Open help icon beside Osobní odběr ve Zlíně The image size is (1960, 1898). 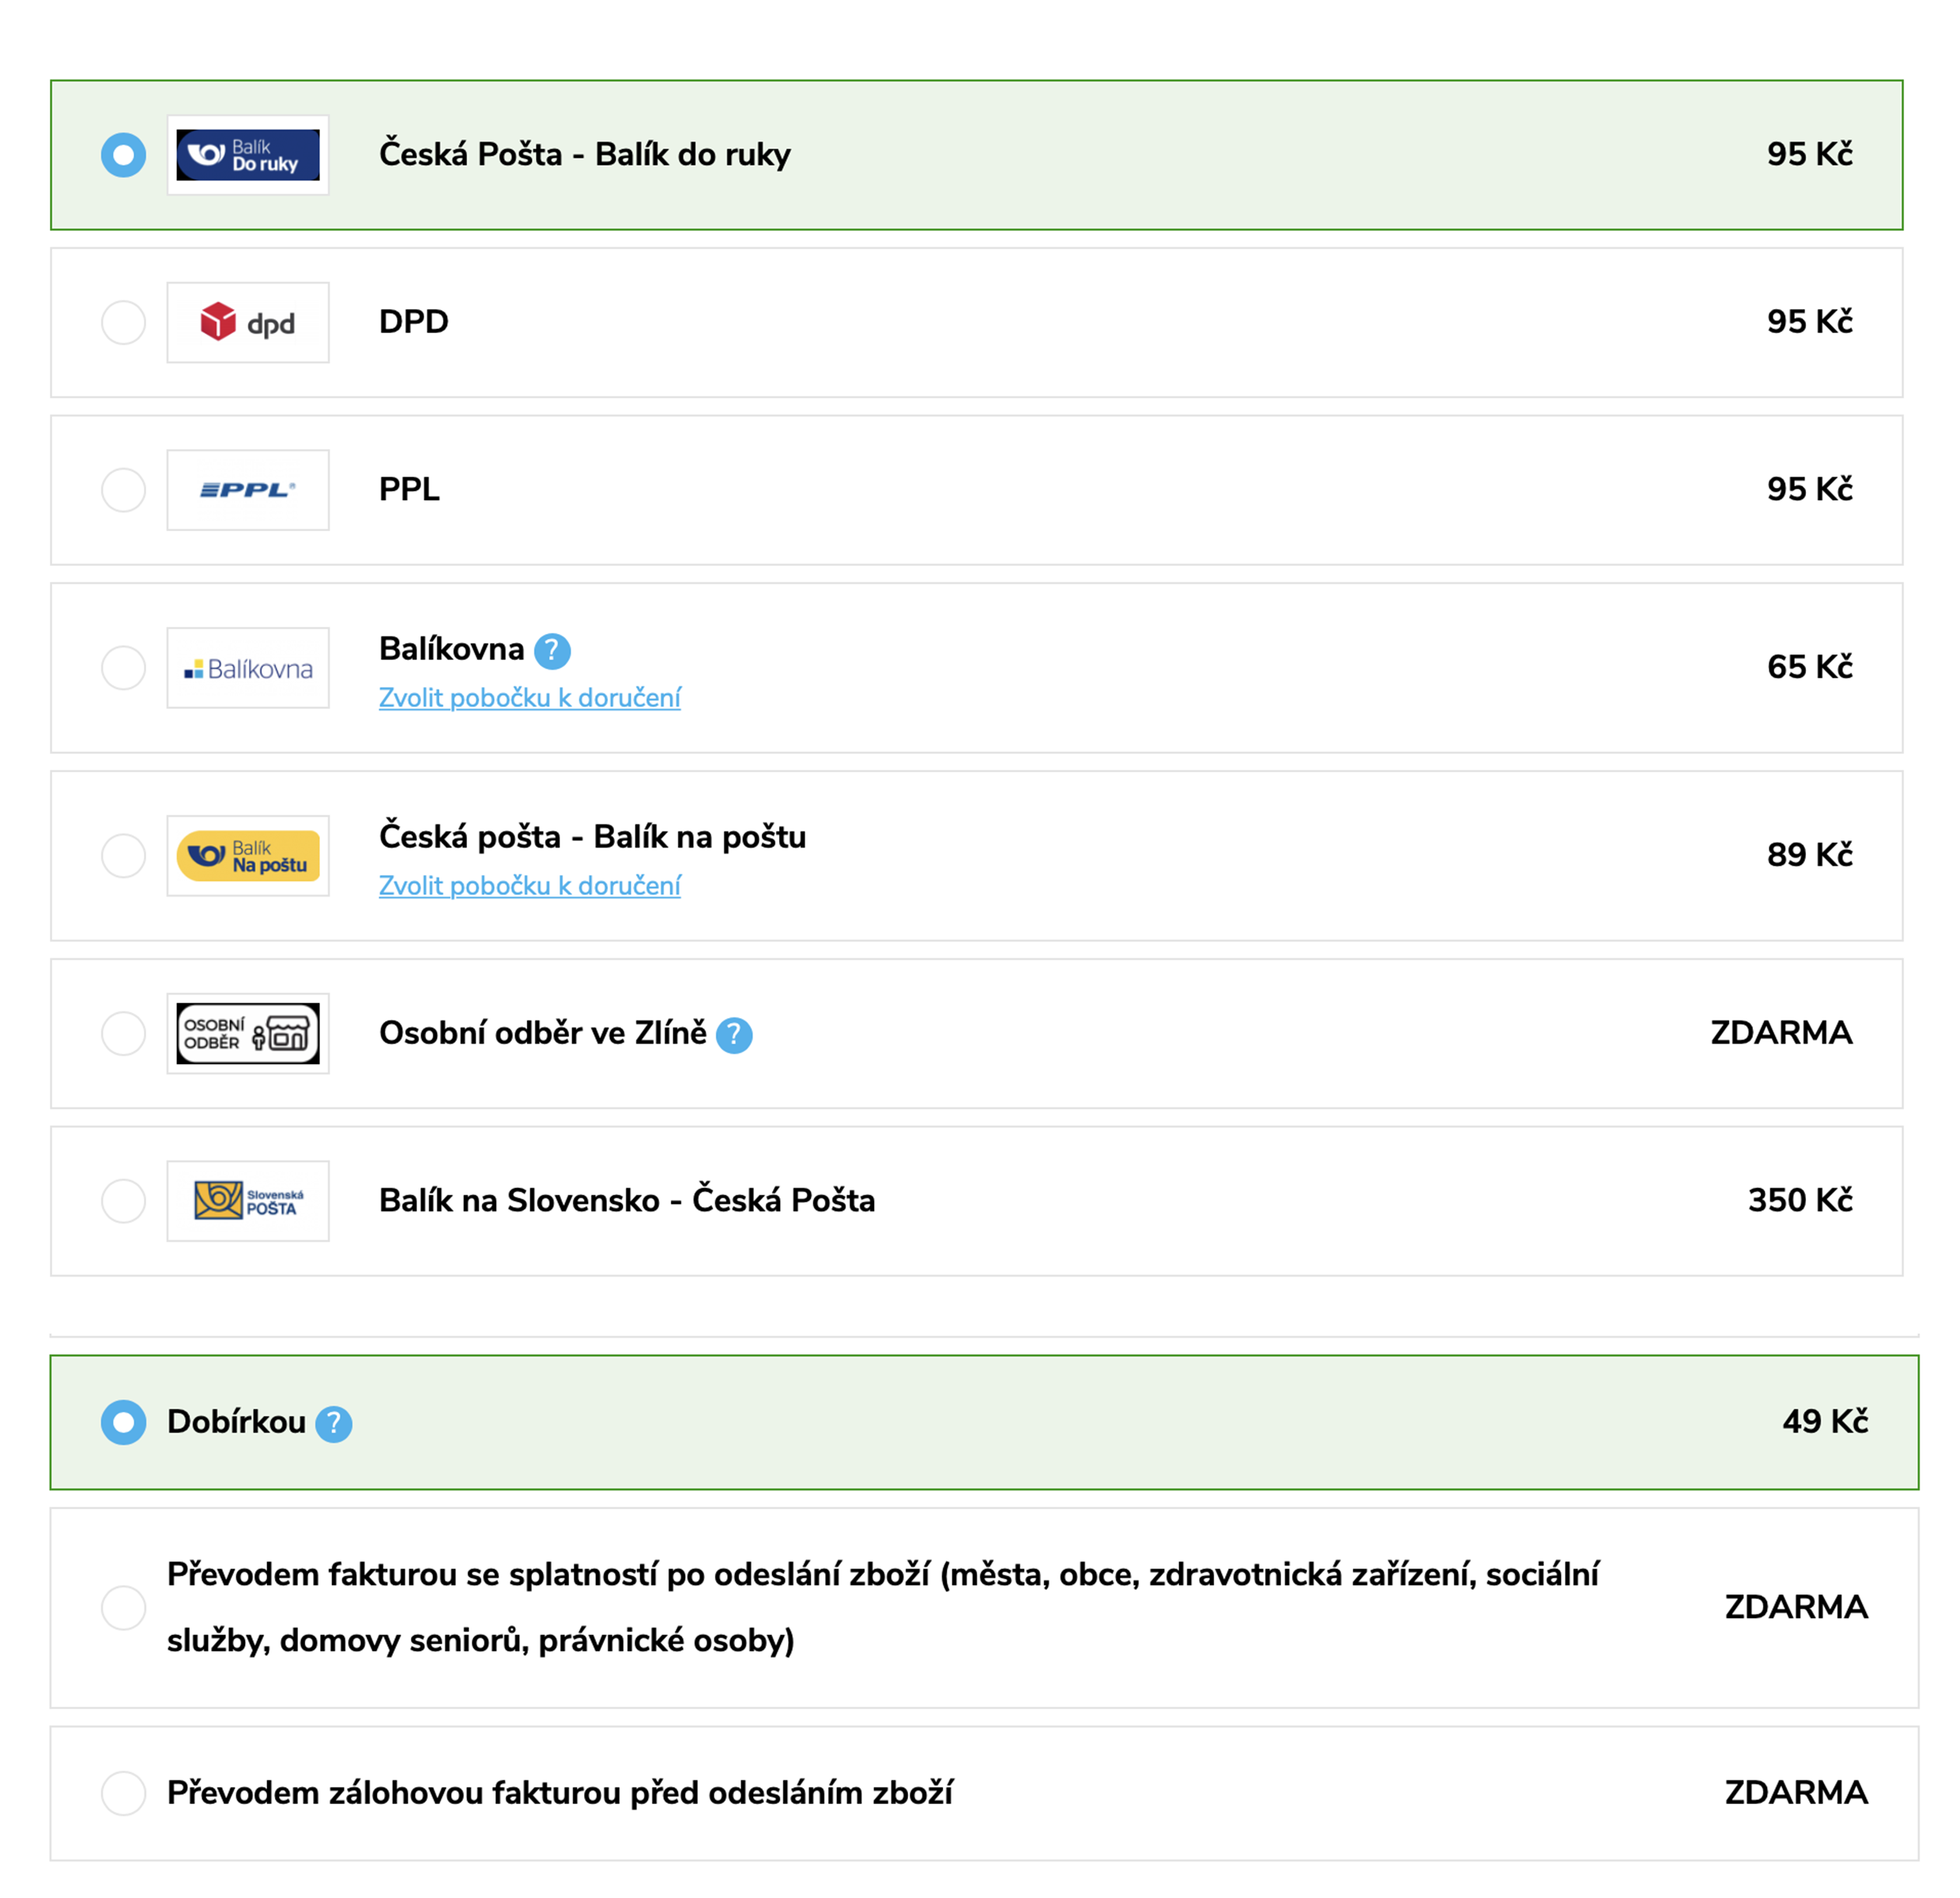(734, 1035)
